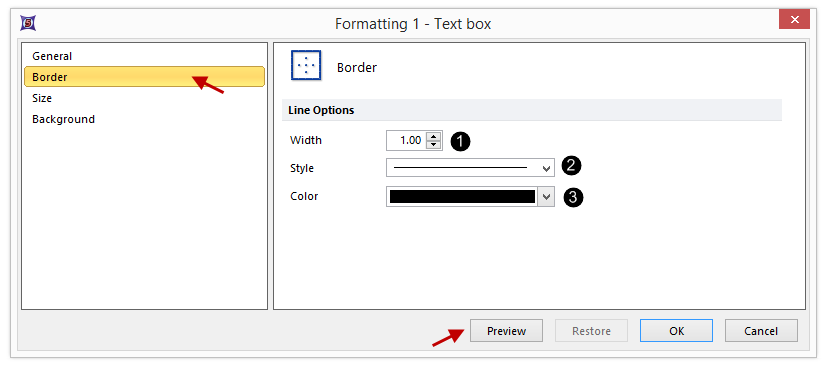This screenshot has width=827, height=368.
Task: Close the Formatting dialog
Action: (x=794, y=20)
